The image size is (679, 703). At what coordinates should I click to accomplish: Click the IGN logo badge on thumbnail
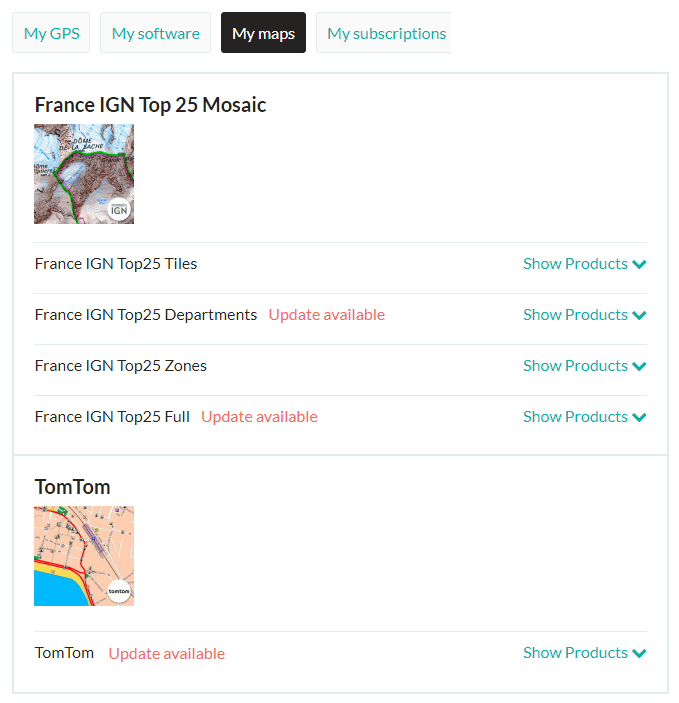[x=119, y=209]
